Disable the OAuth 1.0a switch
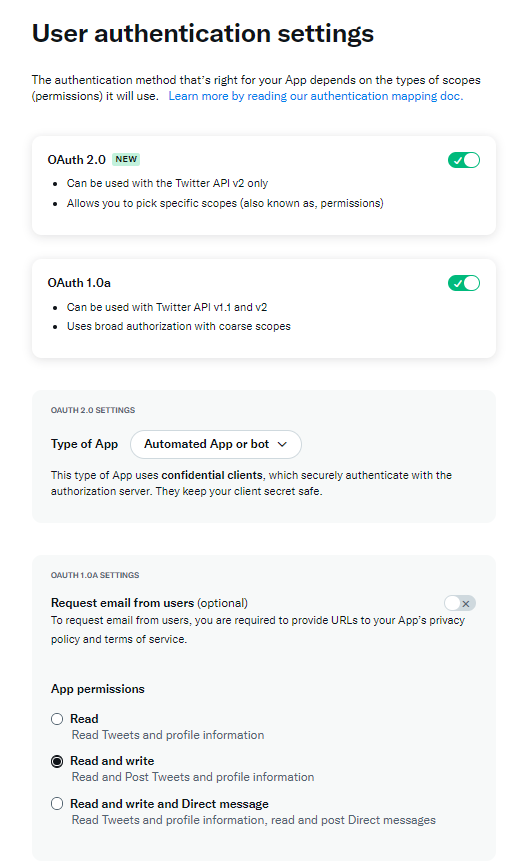Screen dimensions: 529x867 pos(464,284)
